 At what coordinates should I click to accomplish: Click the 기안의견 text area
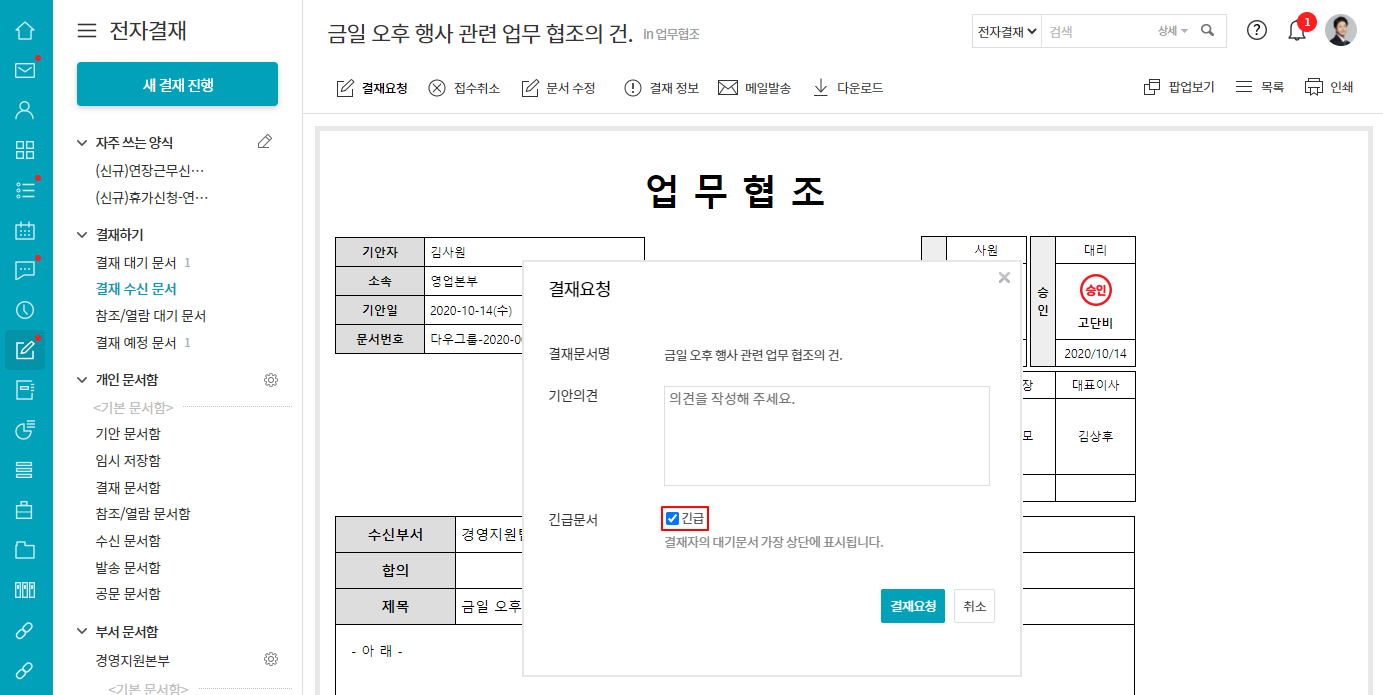pyautogui.click(x=826, y=436)
